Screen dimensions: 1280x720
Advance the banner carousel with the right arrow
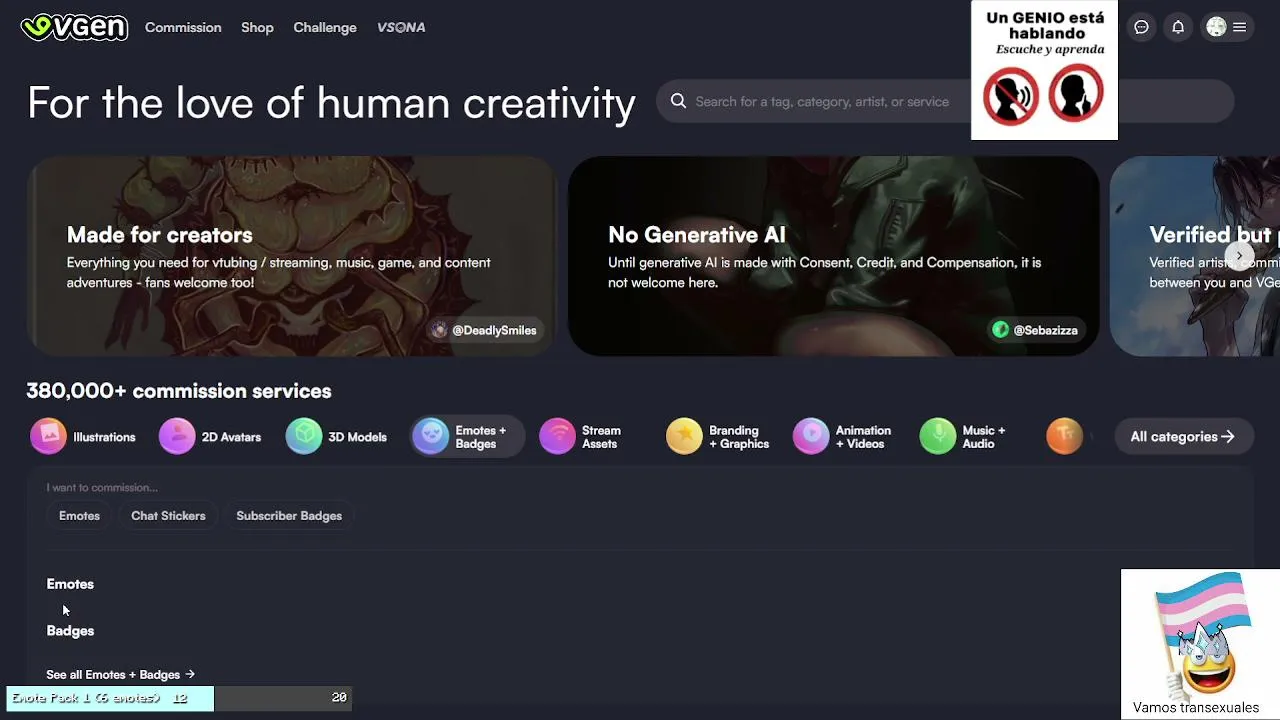[x=1240, y=256]
